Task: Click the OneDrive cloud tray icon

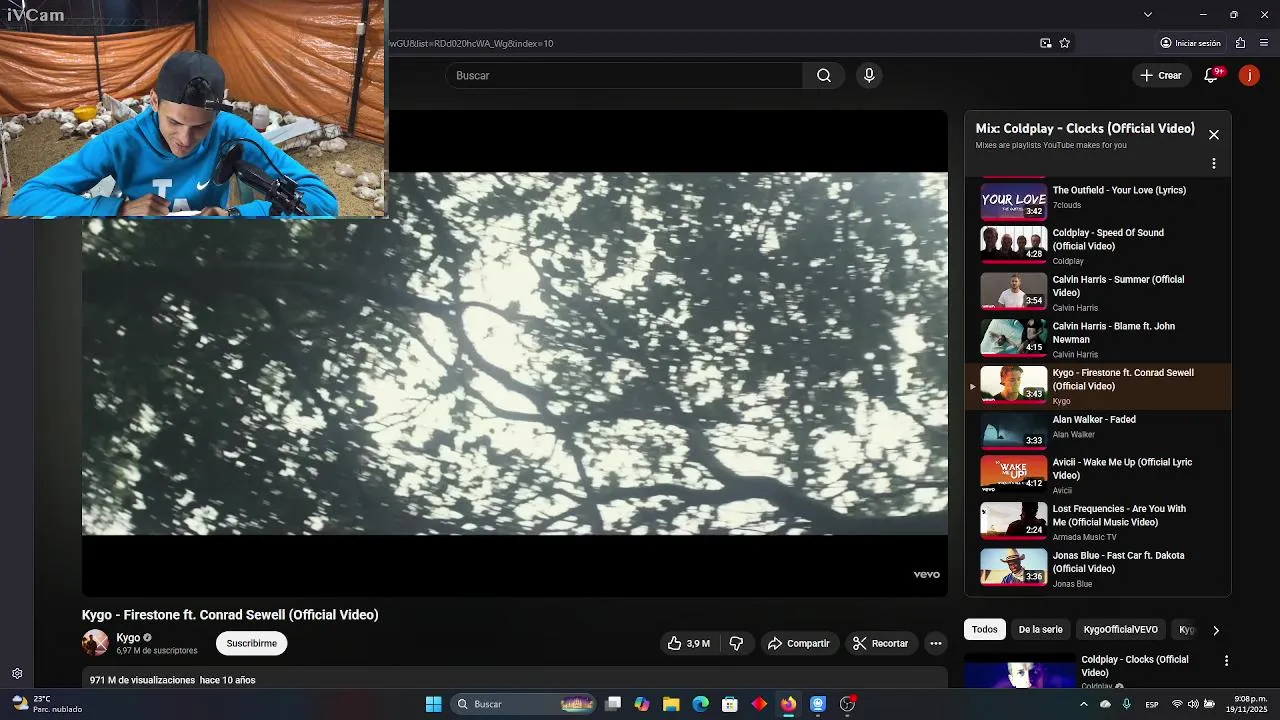Action: pyautogui.click(x=1105, y=704)
